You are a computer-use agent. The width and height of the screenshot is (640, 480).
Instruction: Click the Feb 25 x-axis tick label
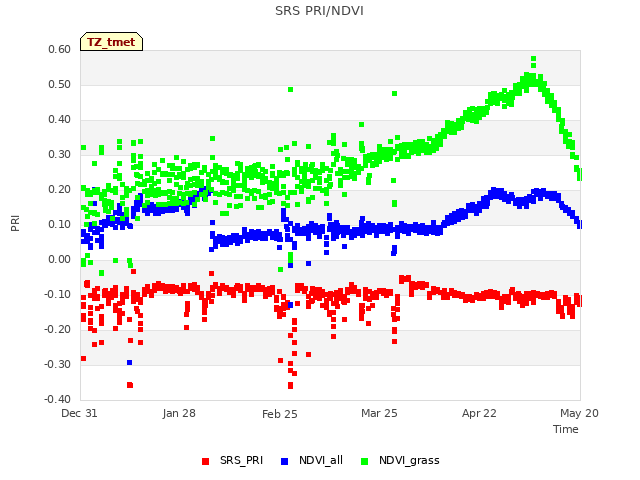280,414
